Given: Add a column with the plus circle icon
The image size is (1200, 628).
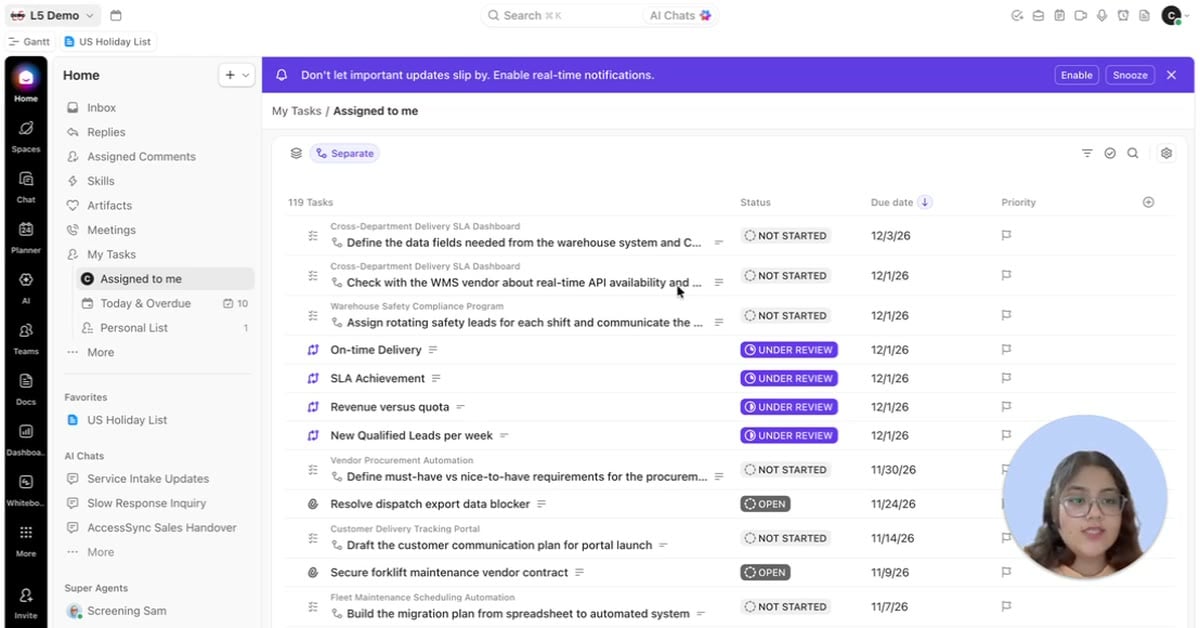Looking at the screenshot, I should pyautogui.click(x=1148, y=202).
